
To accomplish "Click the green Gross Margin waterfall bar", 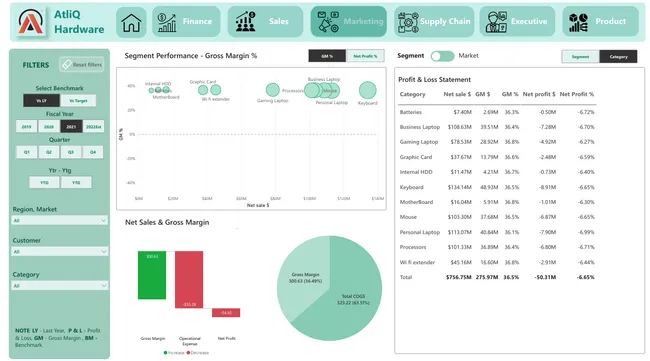I will [x=152, y=275].
